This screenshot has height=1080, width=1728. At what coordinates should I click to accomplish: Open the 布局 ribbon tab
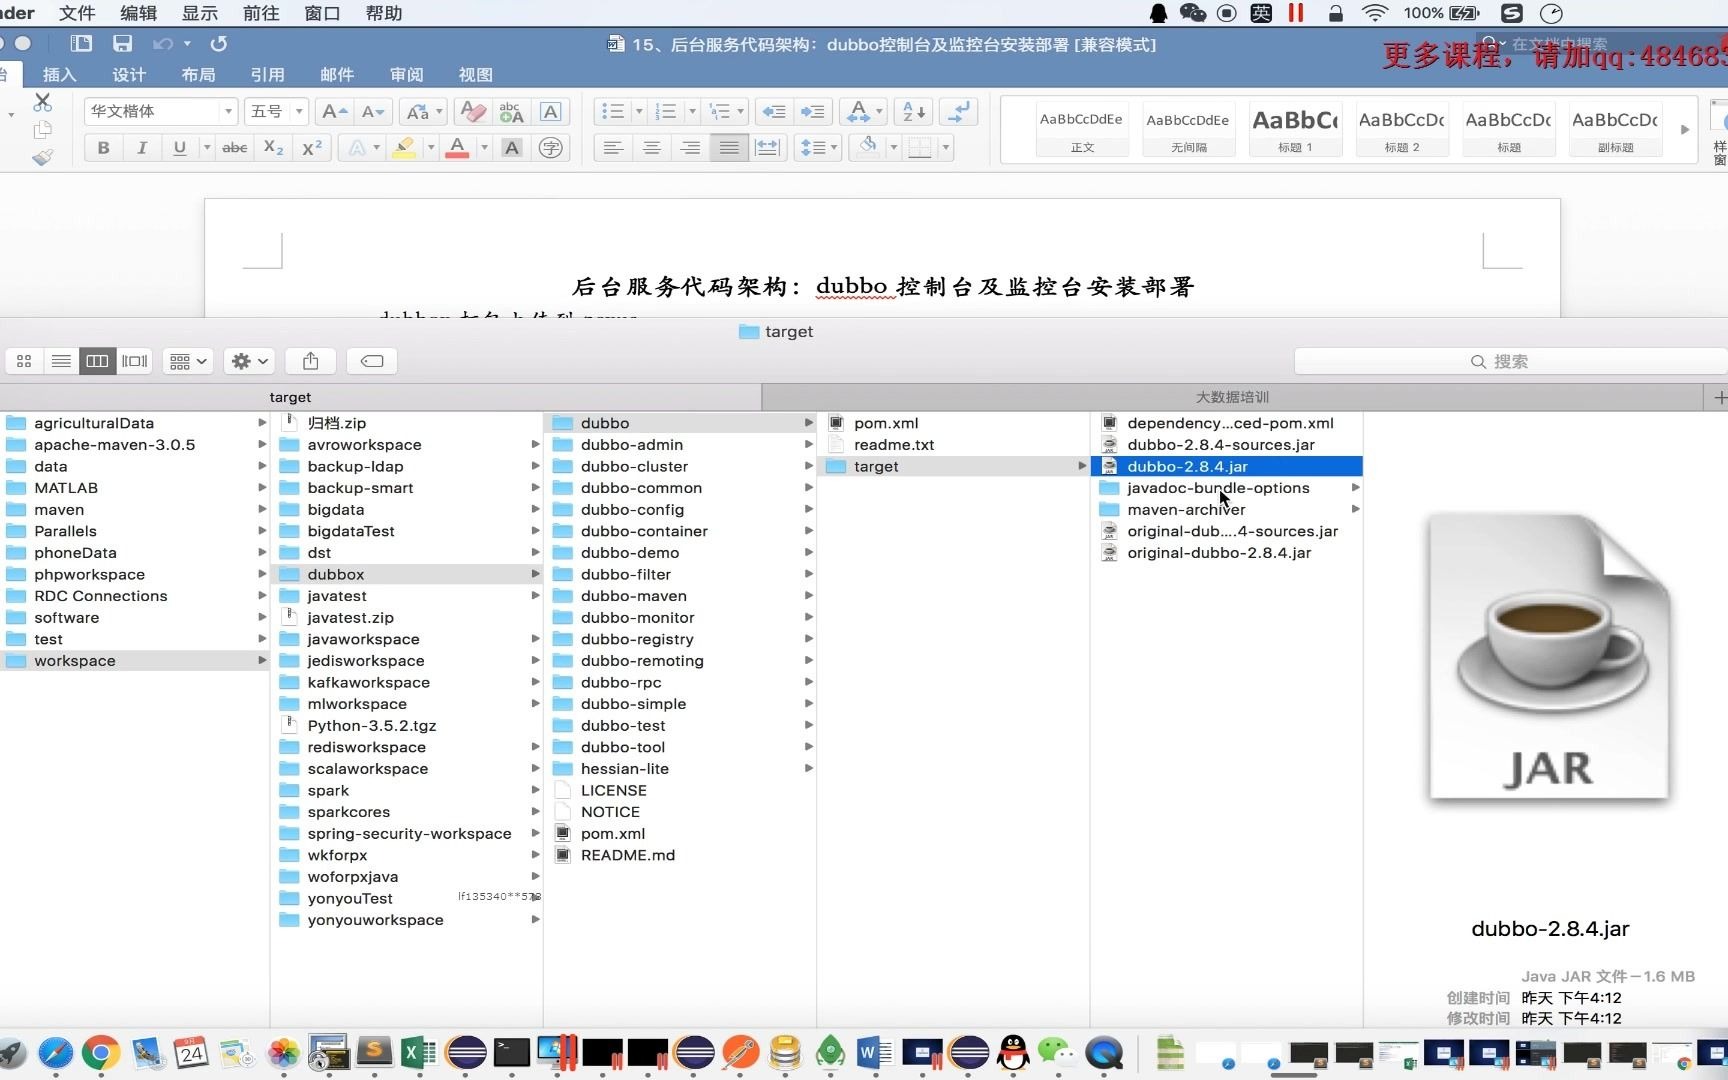tap(198, 75)
